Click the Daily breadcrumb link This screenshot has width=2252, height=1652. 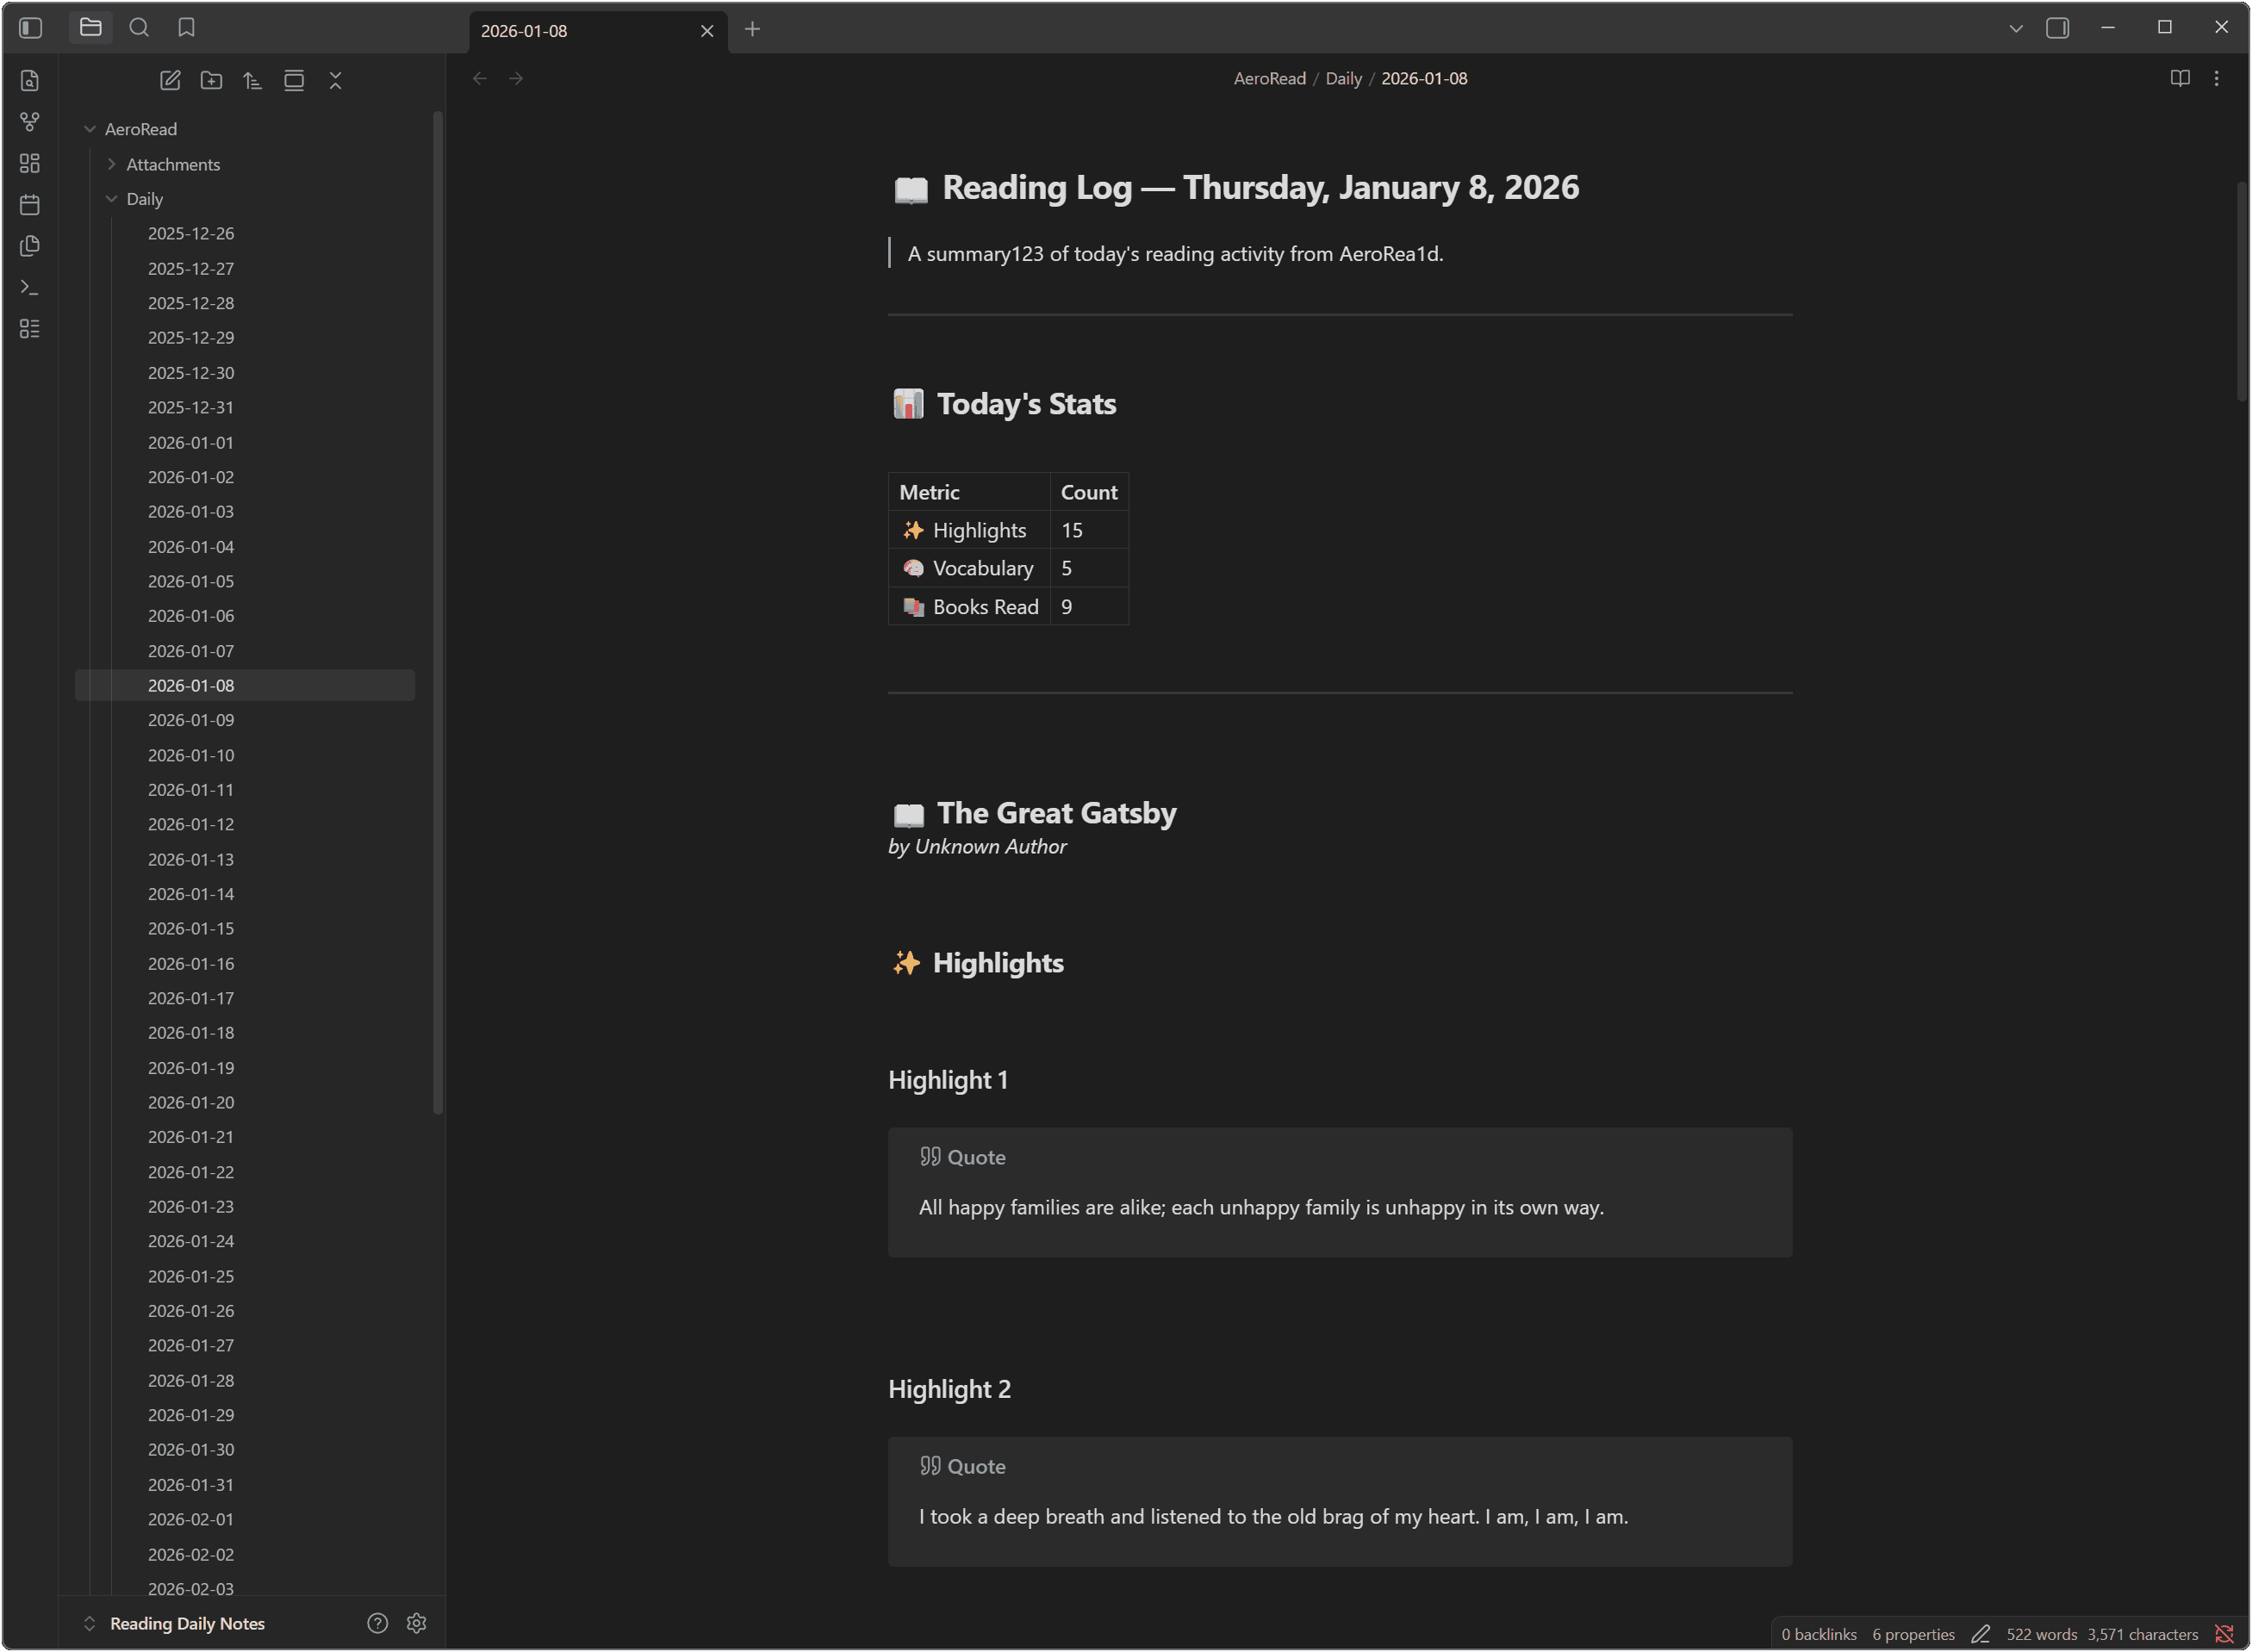(x=1343, y=78)
